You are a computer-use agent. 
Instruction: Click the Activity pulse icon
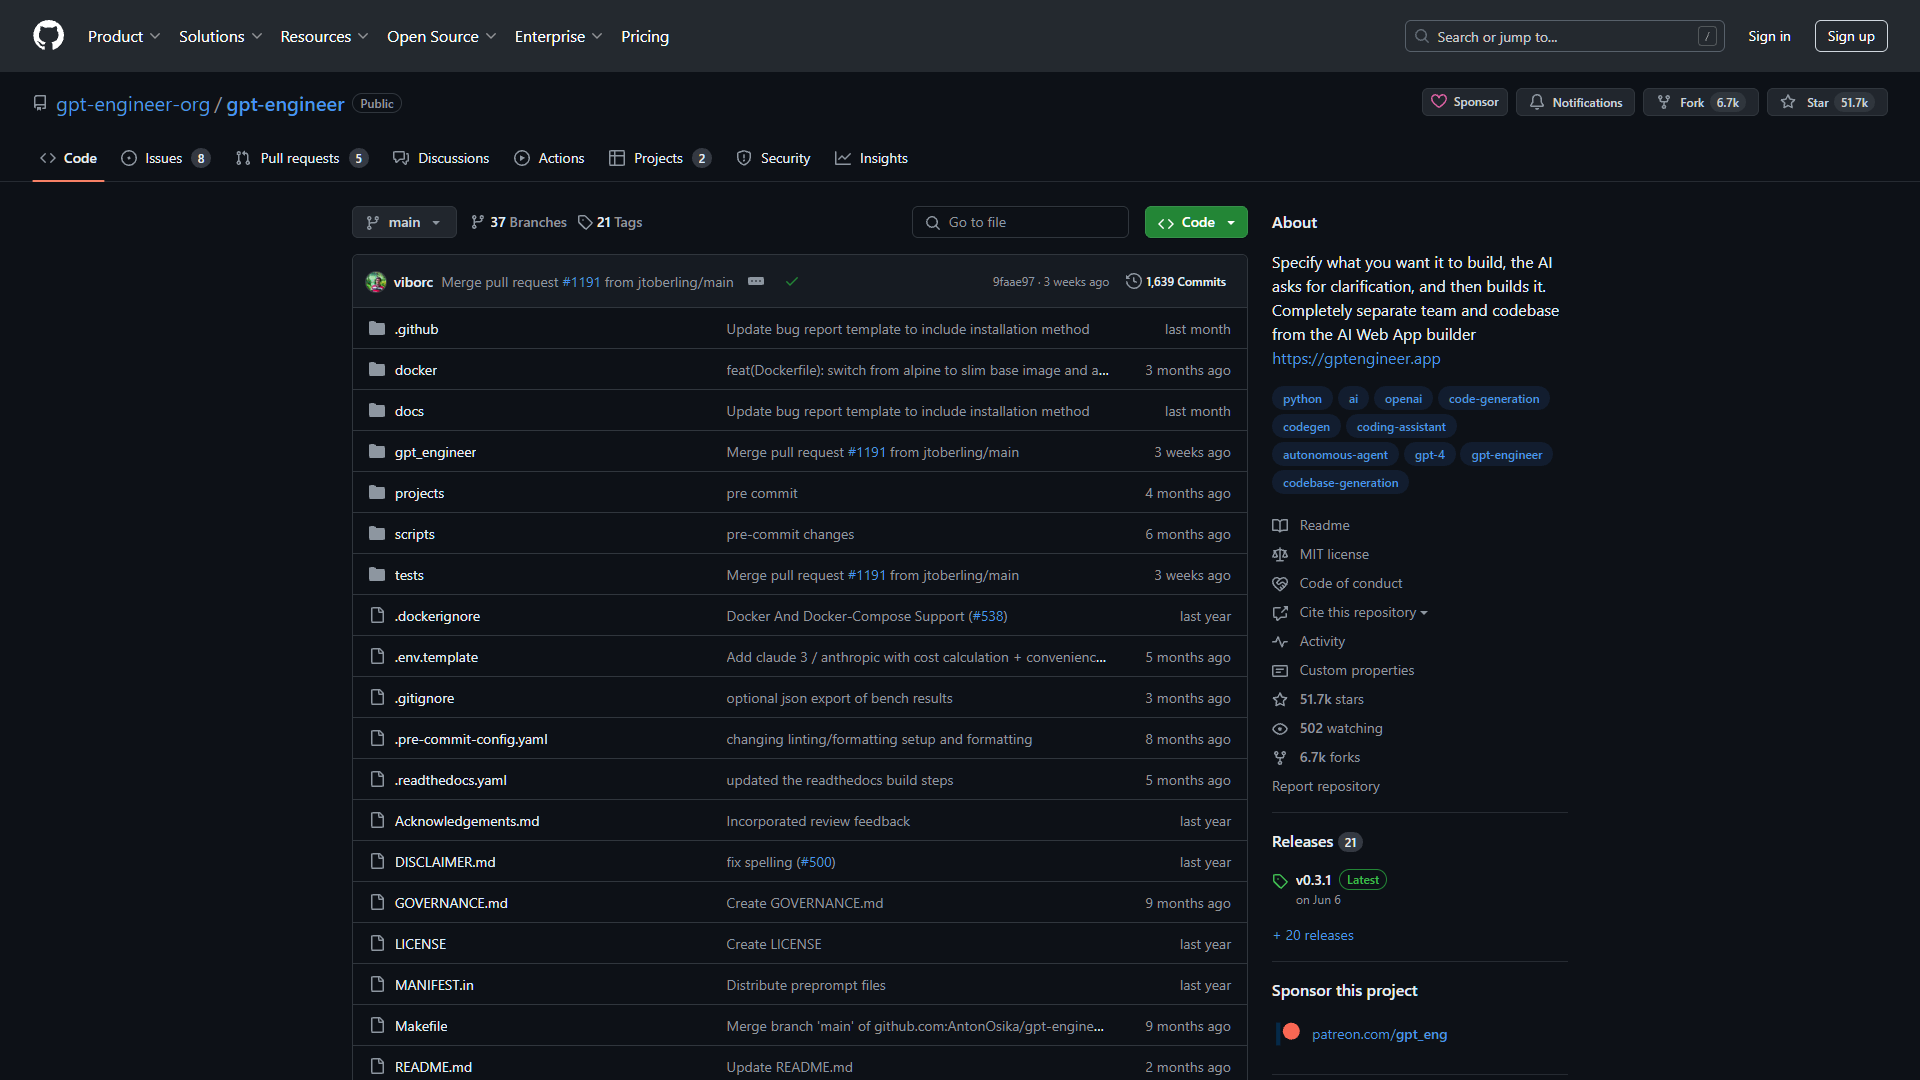[1280, 641]
